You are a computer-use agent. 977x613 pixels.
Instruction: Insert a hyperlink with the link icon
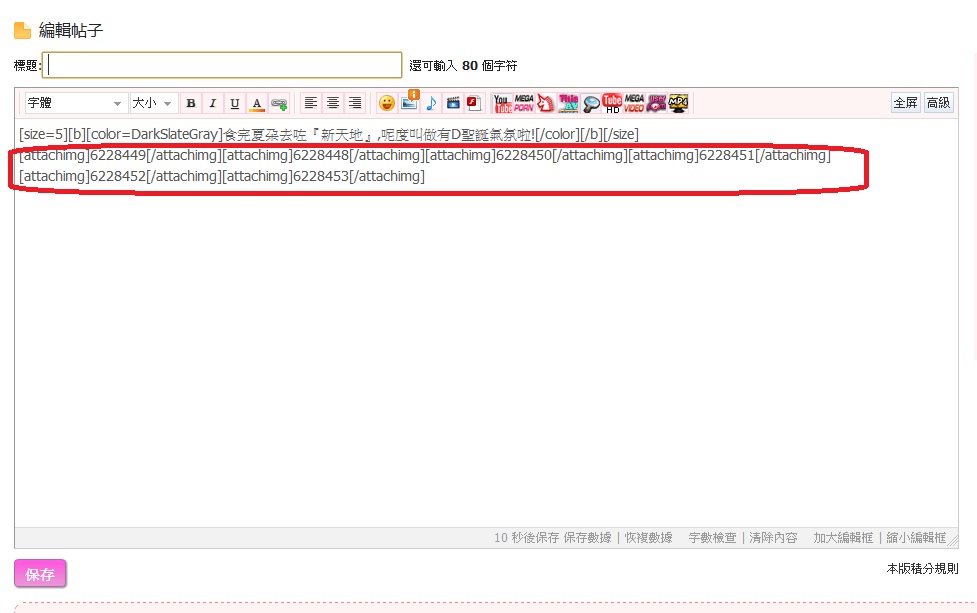[279, 103]
